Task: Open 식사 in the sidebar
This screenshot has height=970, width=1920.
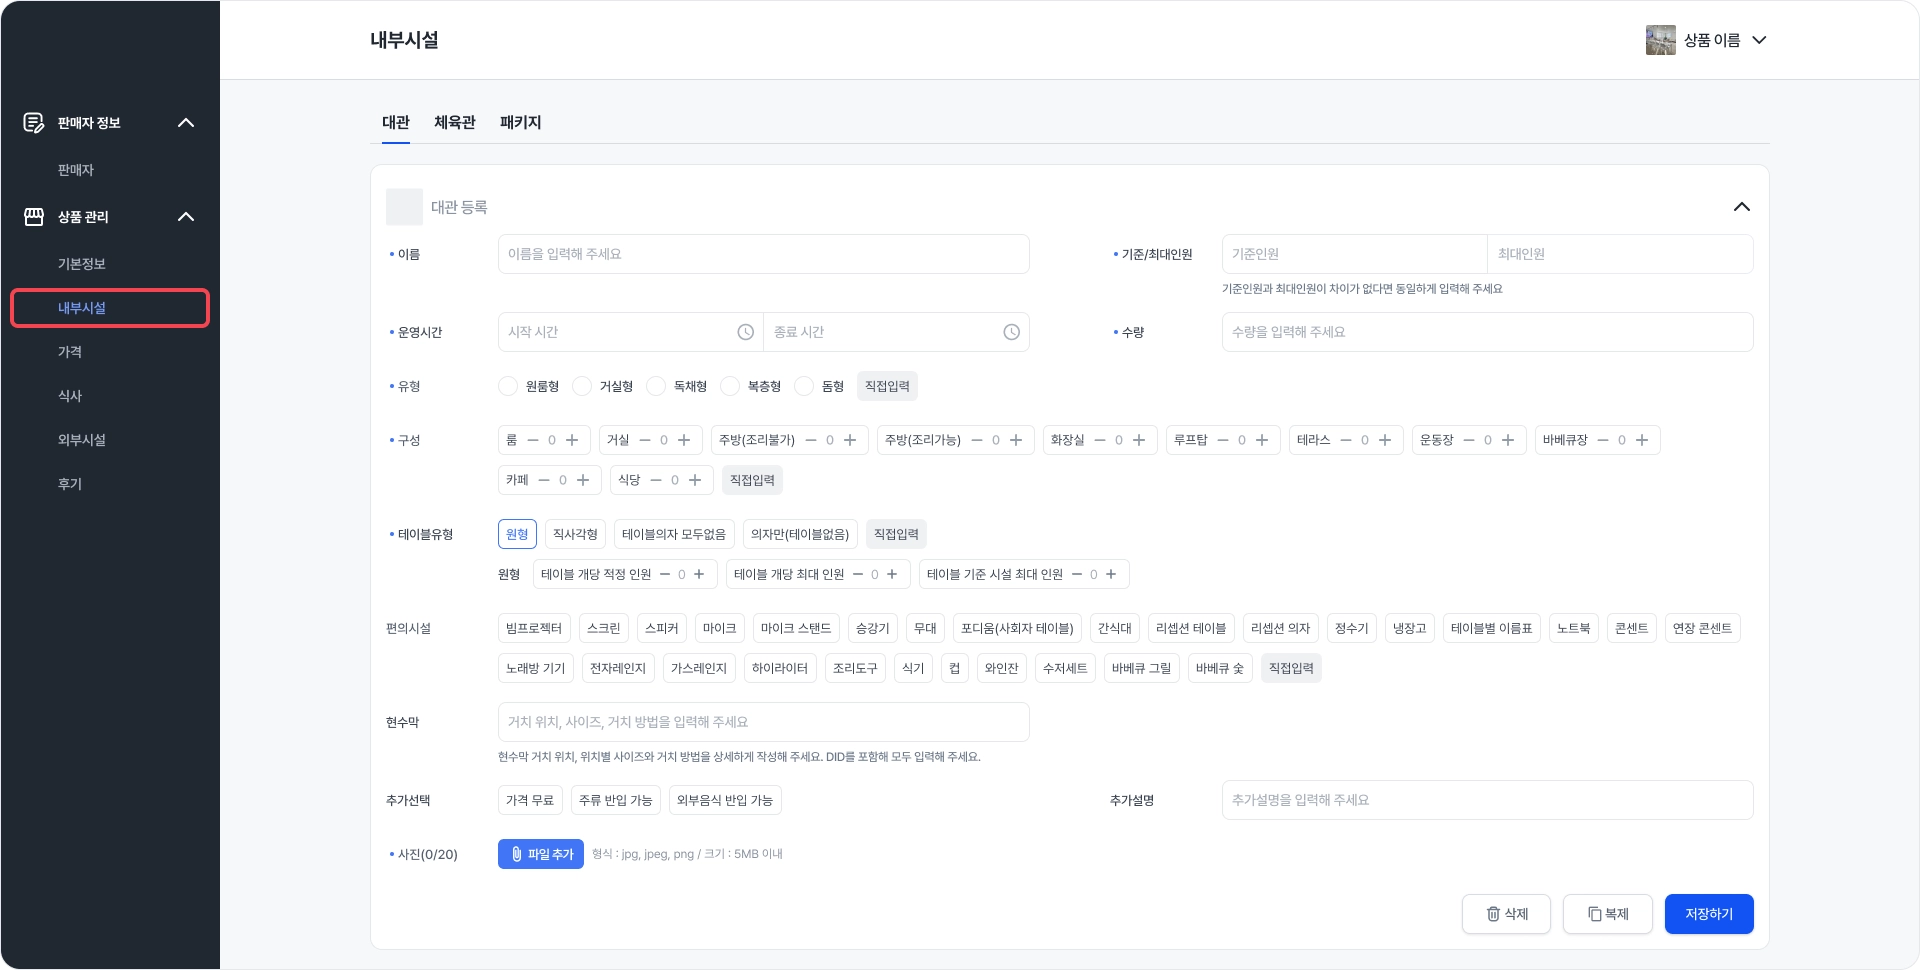Action: point(70,396)
